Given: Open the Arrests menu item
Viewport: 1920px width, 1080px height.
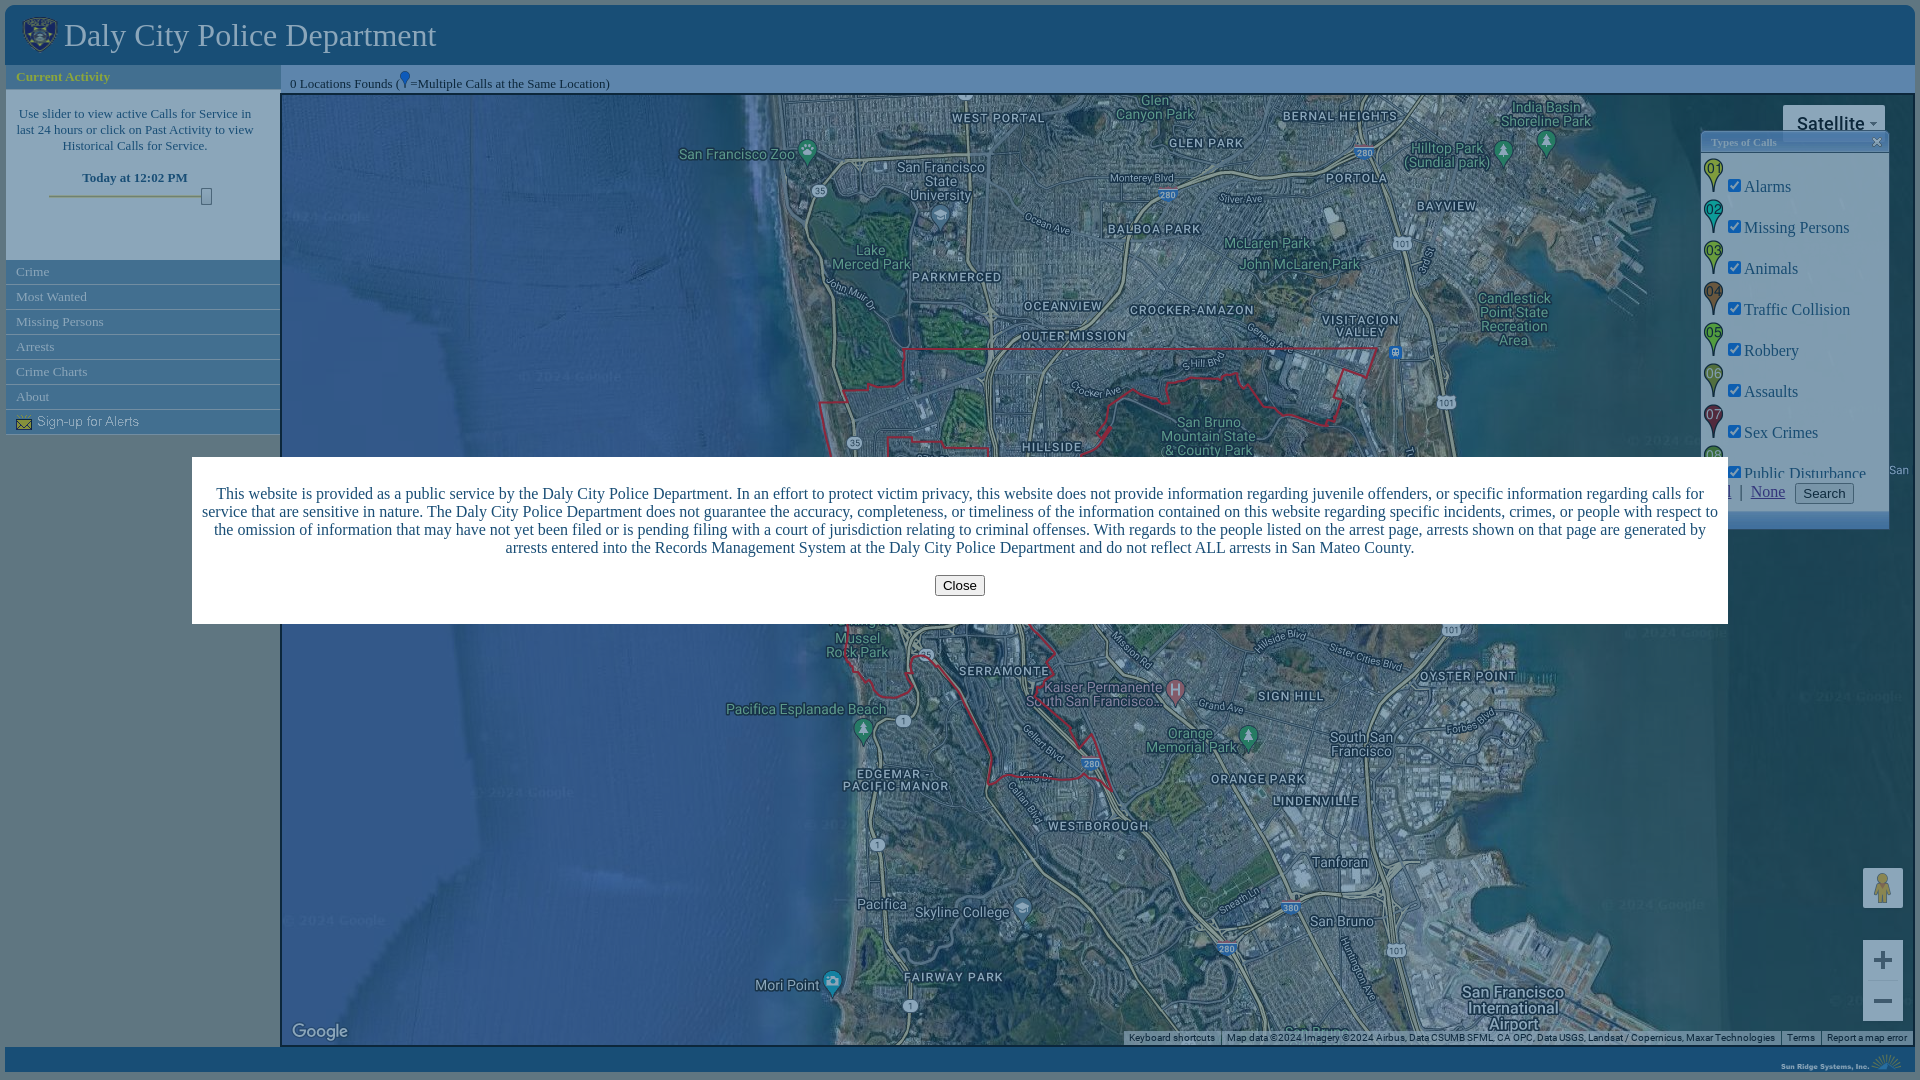Looking at the screenshot, I should point(143,347).
